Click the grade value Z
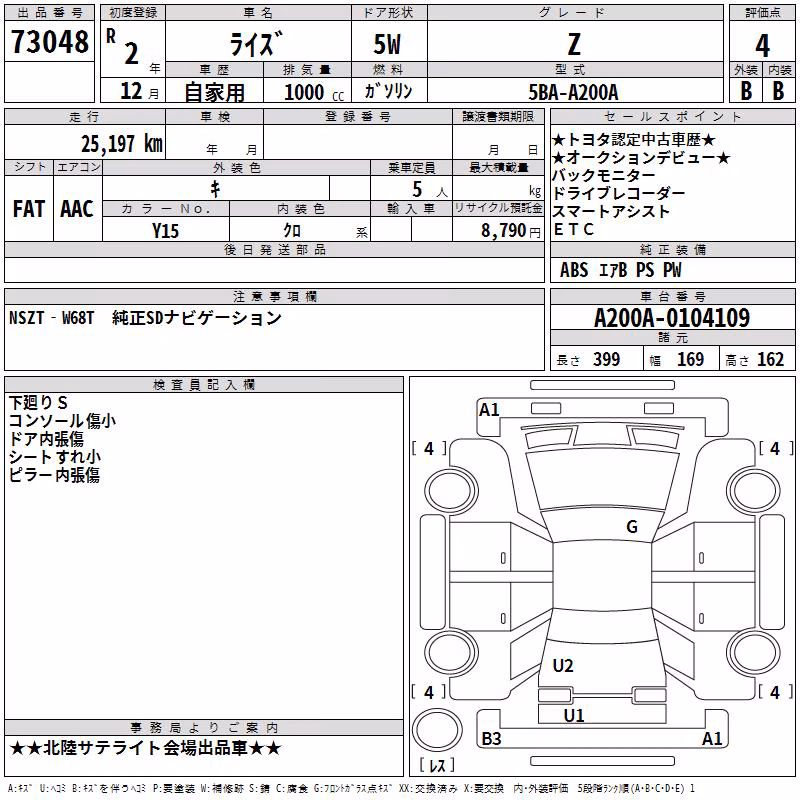This screenshot has height=800, width=800. click(574, 44)
